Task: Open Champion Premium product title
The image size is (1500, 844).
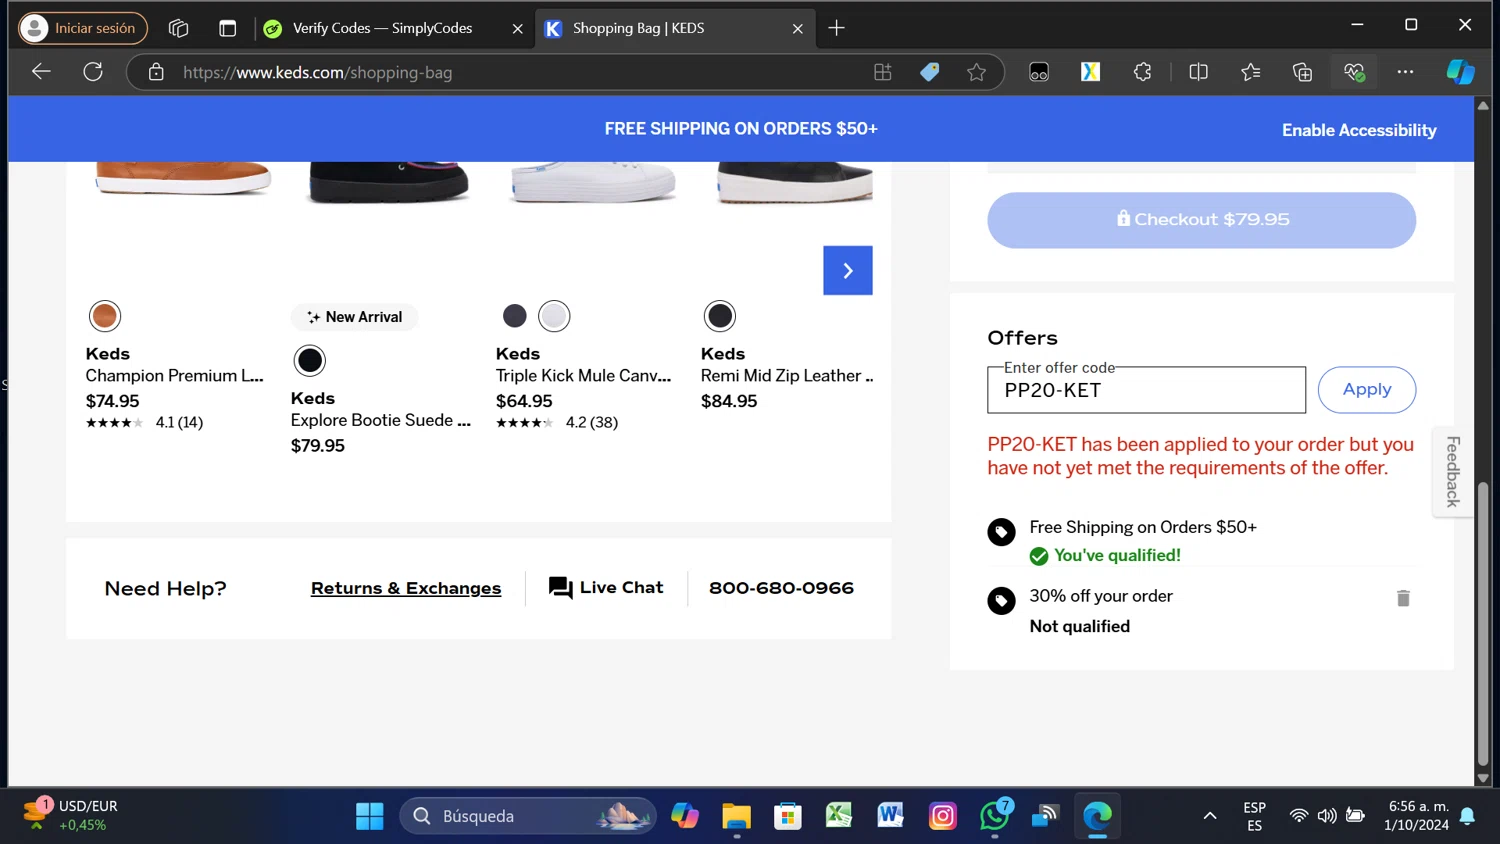Action: tap(175, 376)
